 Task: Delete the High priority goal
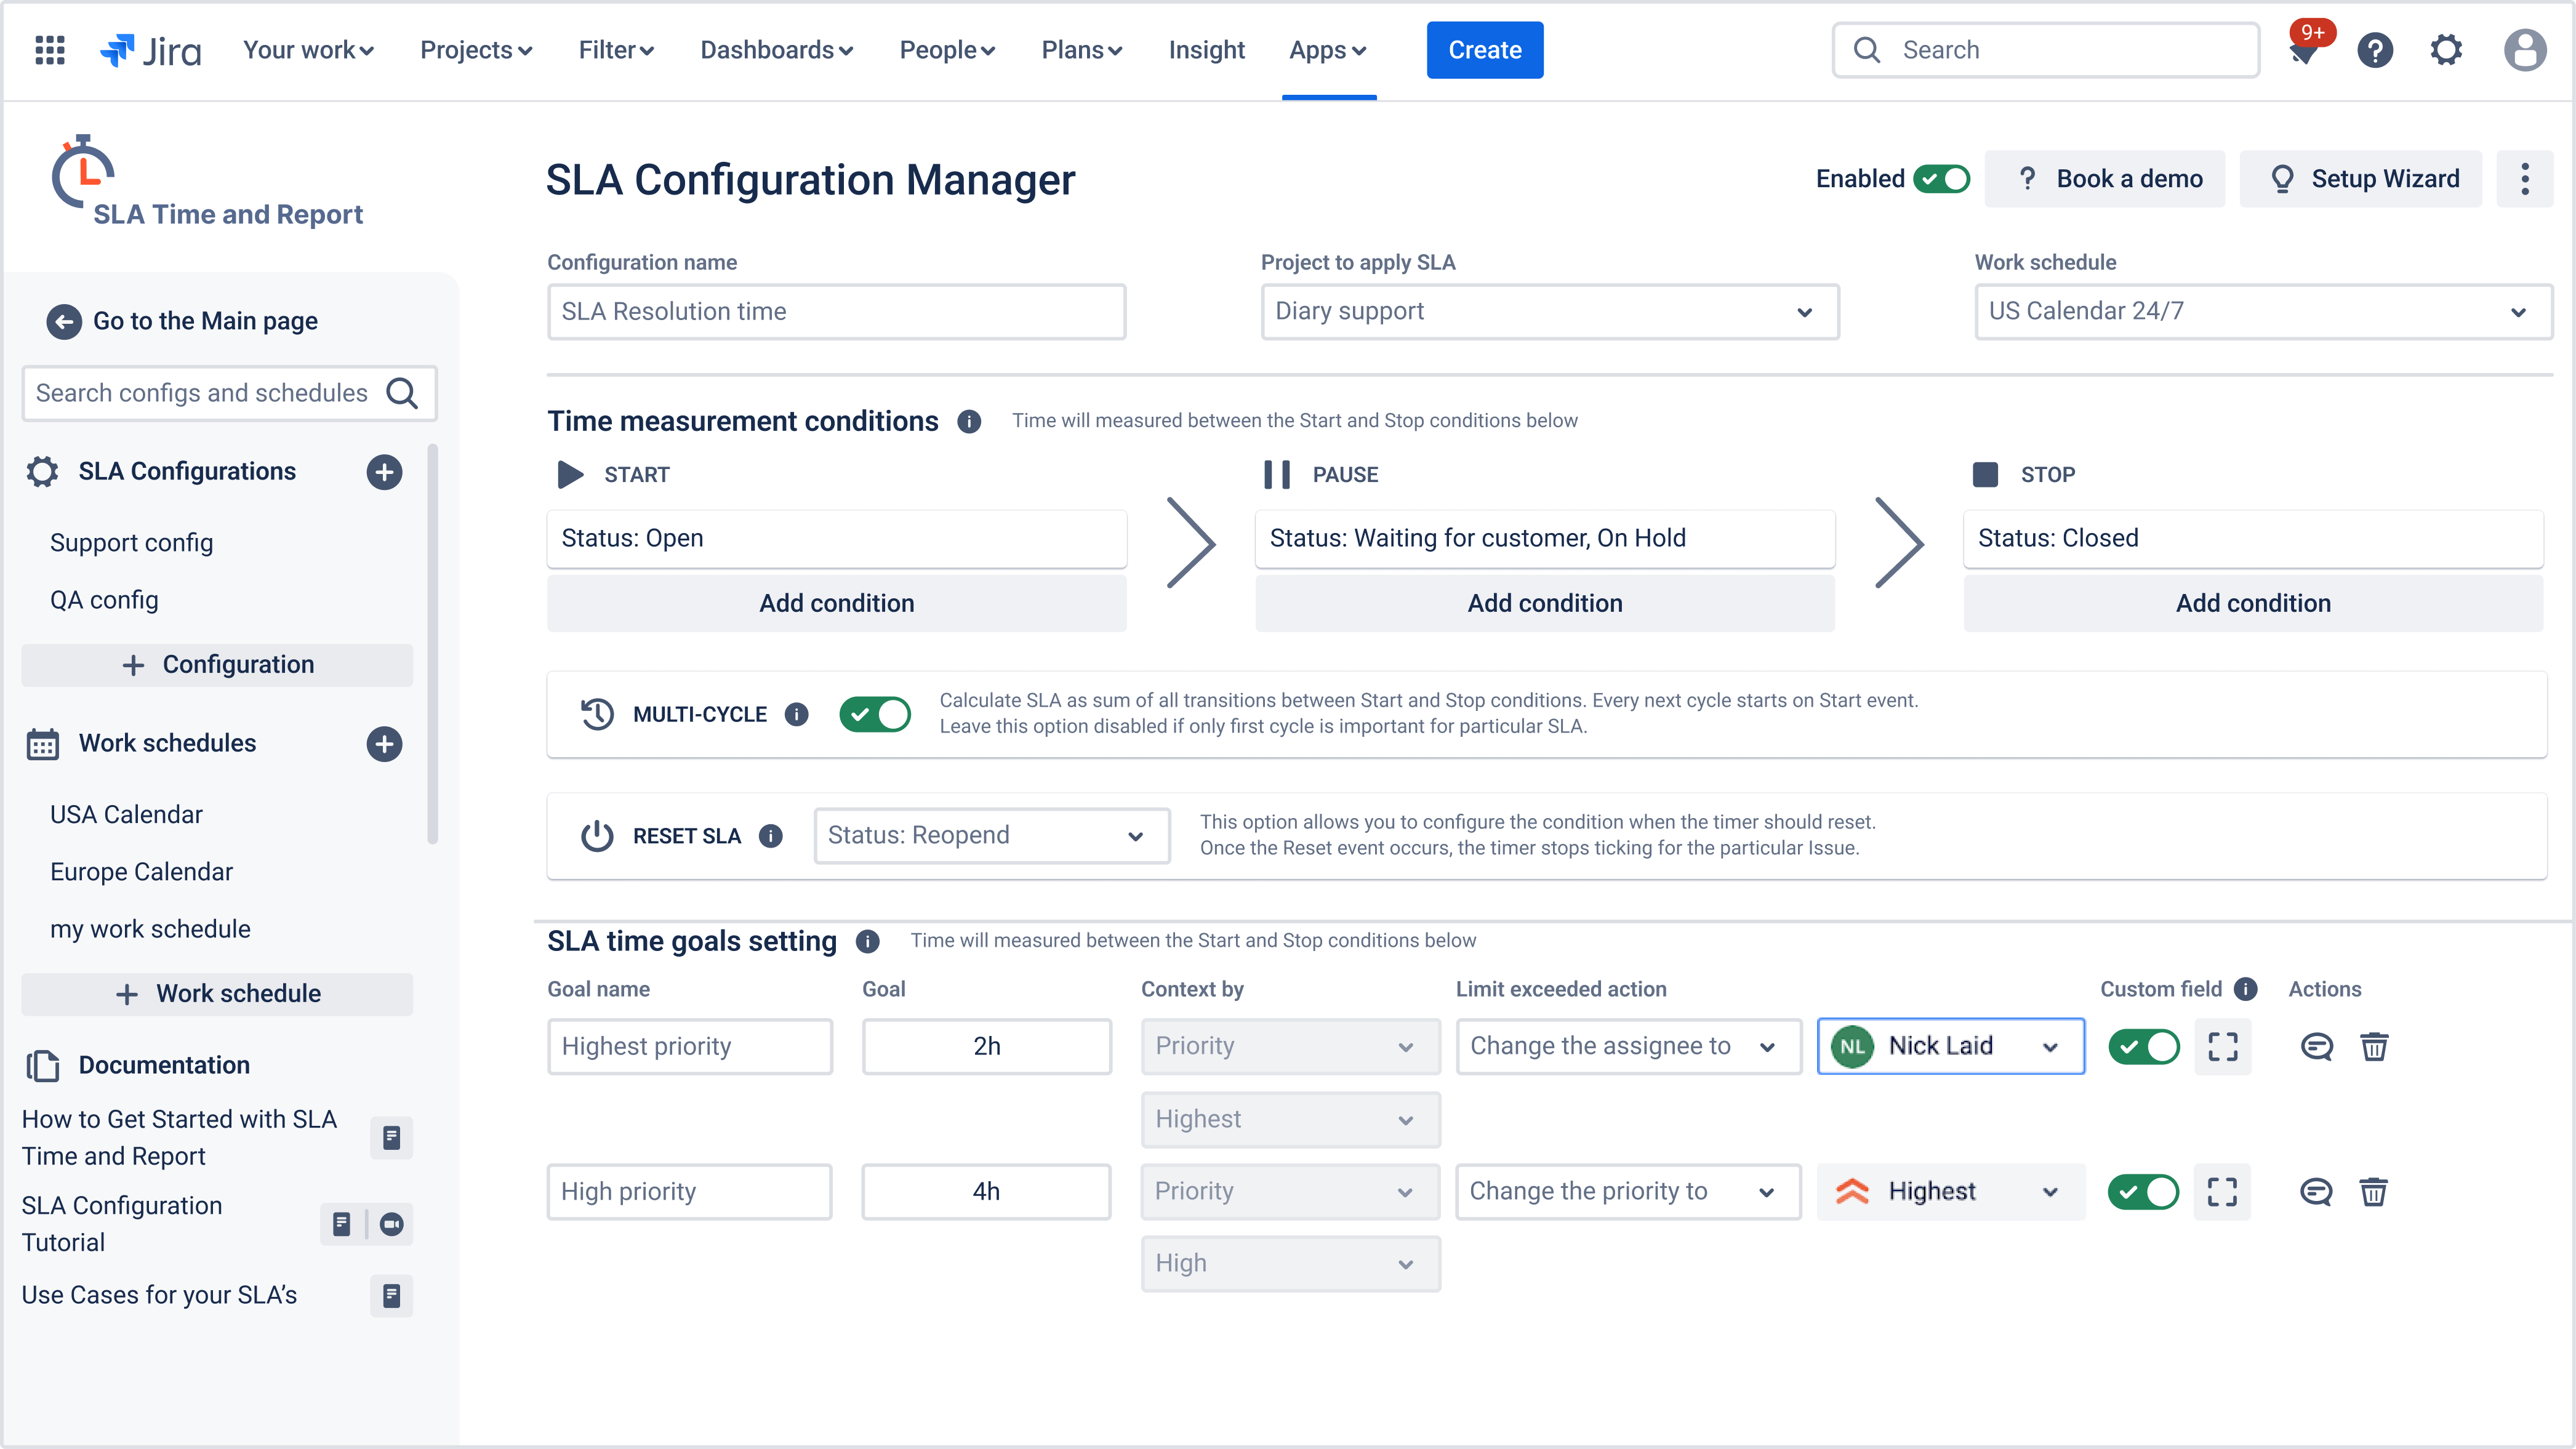(x=2374, y=1192)
